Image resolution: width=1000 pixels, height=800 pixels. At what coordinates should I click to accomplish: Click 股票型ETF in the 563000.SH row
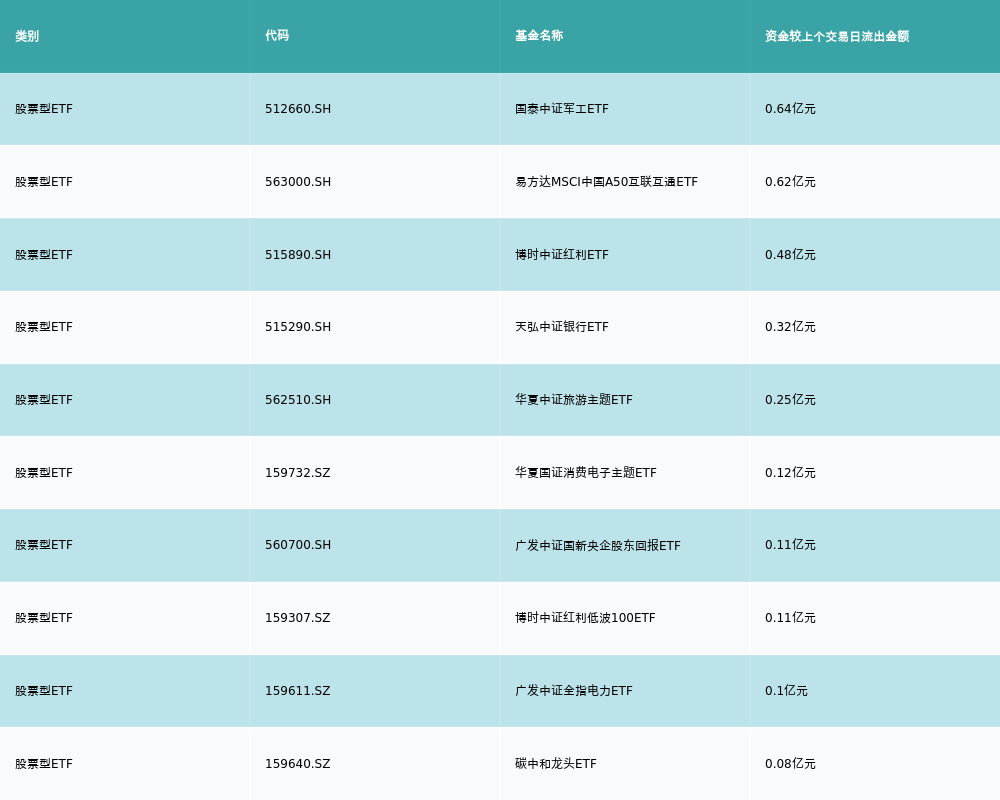click(44, 182)
